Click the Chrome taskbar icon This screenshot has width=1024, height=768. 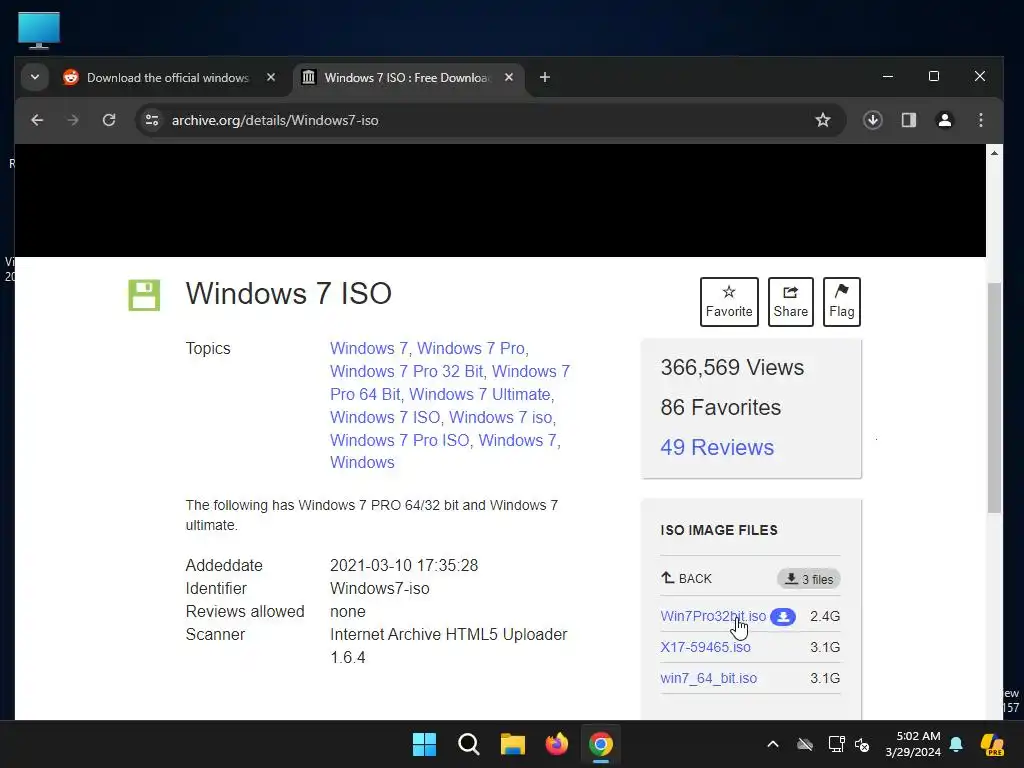(x=601, y=744)
